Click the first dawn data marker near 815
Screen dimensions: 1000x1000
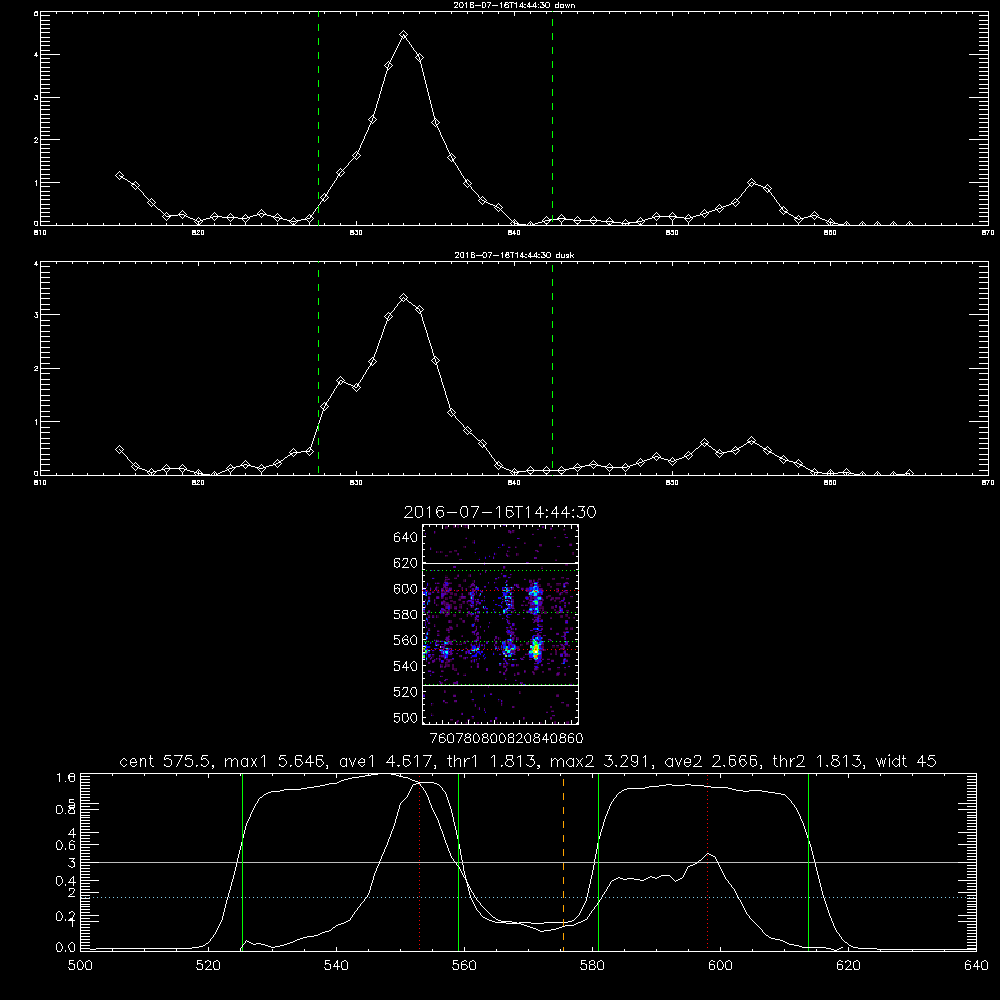[x=119, y=175]
